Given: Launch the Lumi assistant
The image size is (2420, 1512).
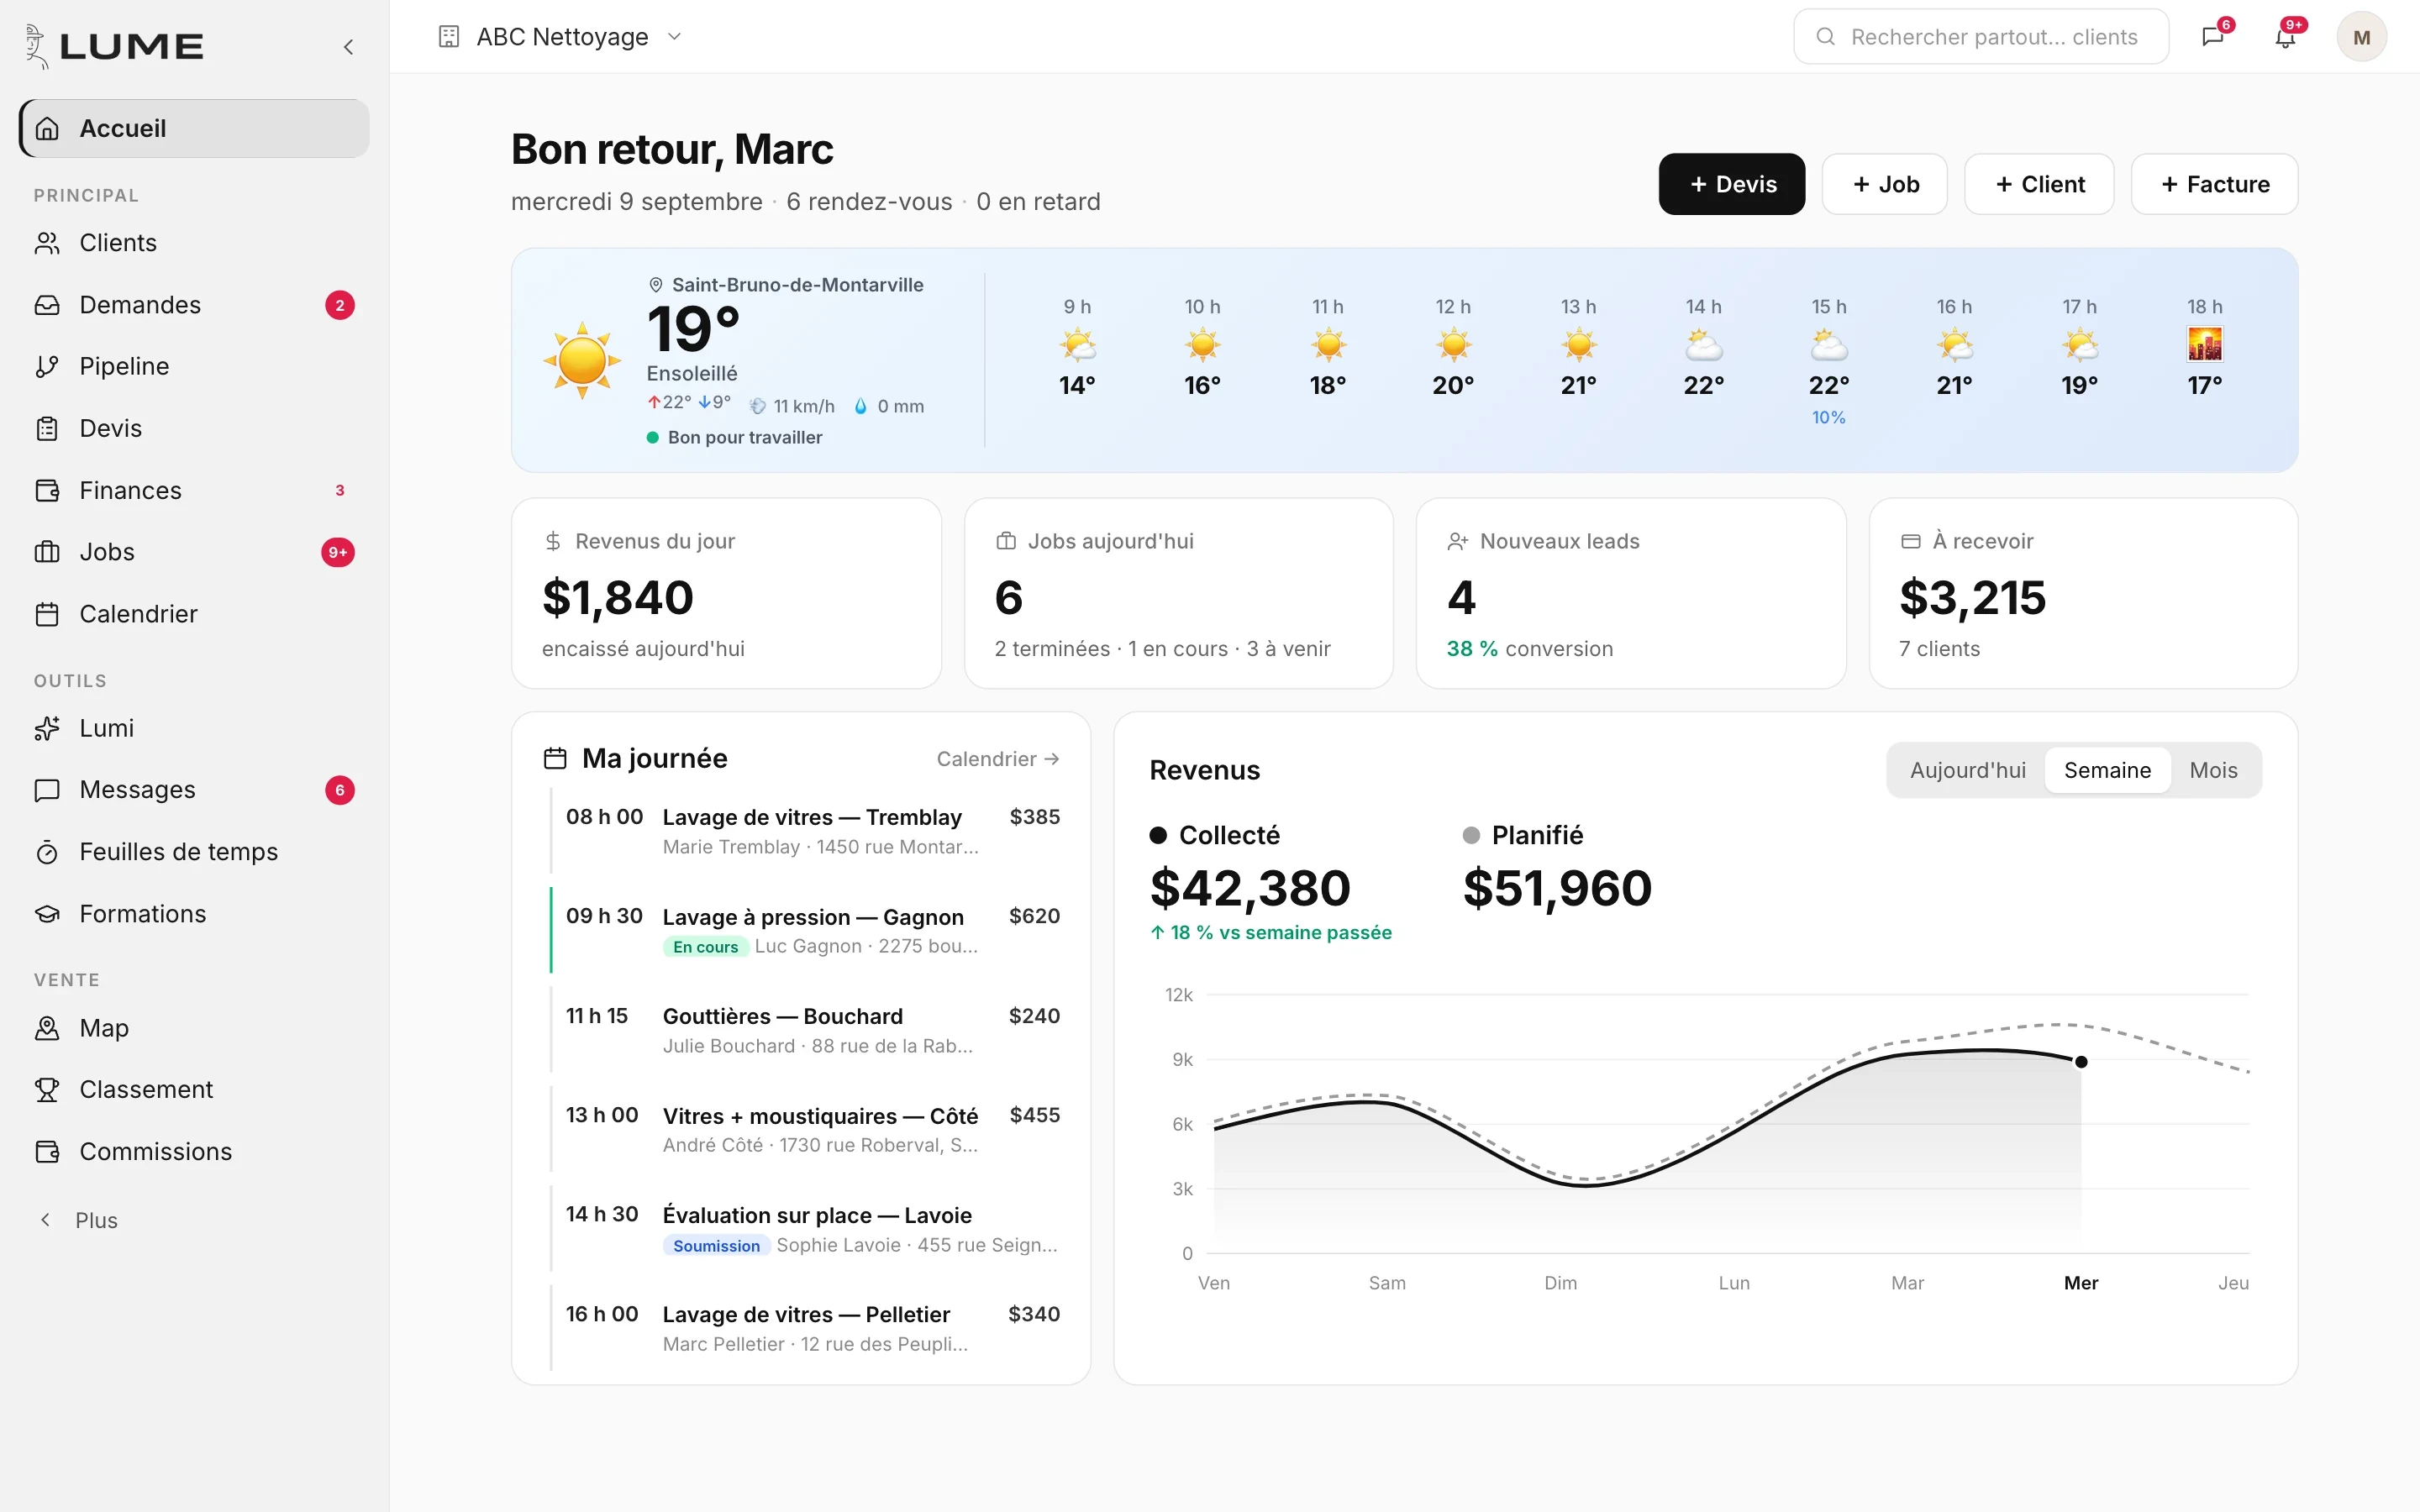Looking at the screenshot, I should click(x=194, y=728).
